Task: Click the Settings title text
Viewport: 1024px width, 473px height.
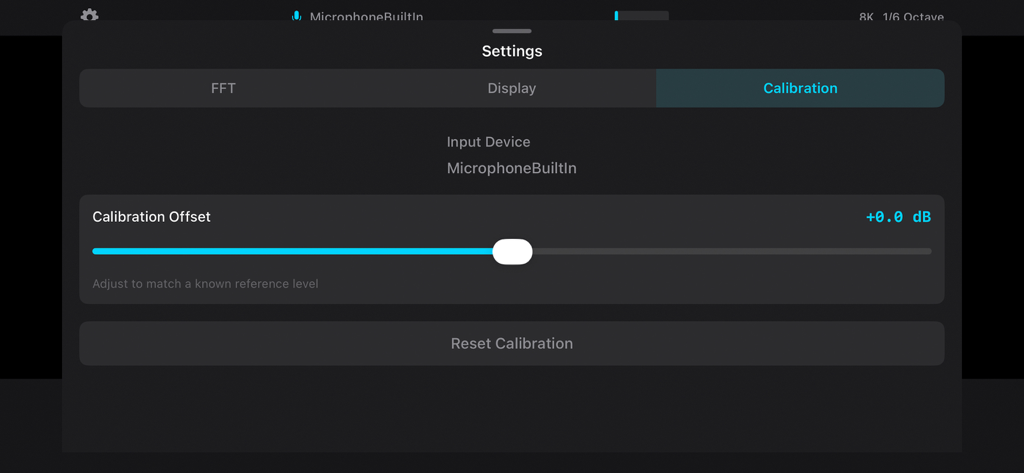Action: click(512, 51)
